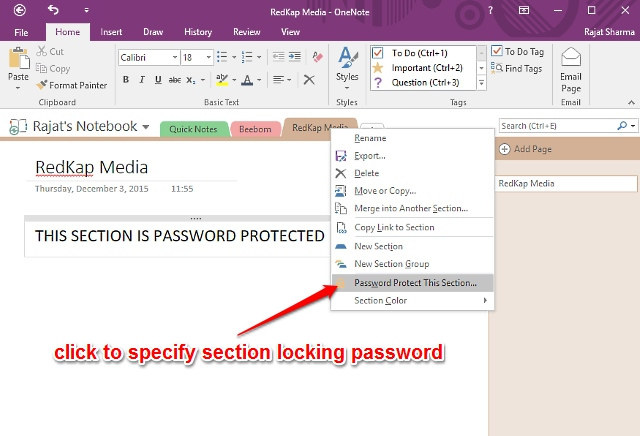Apply the Important (Ctrl+2) star tag
The height and width of the screenshot is (436, 640).
[x=422, y=68]
